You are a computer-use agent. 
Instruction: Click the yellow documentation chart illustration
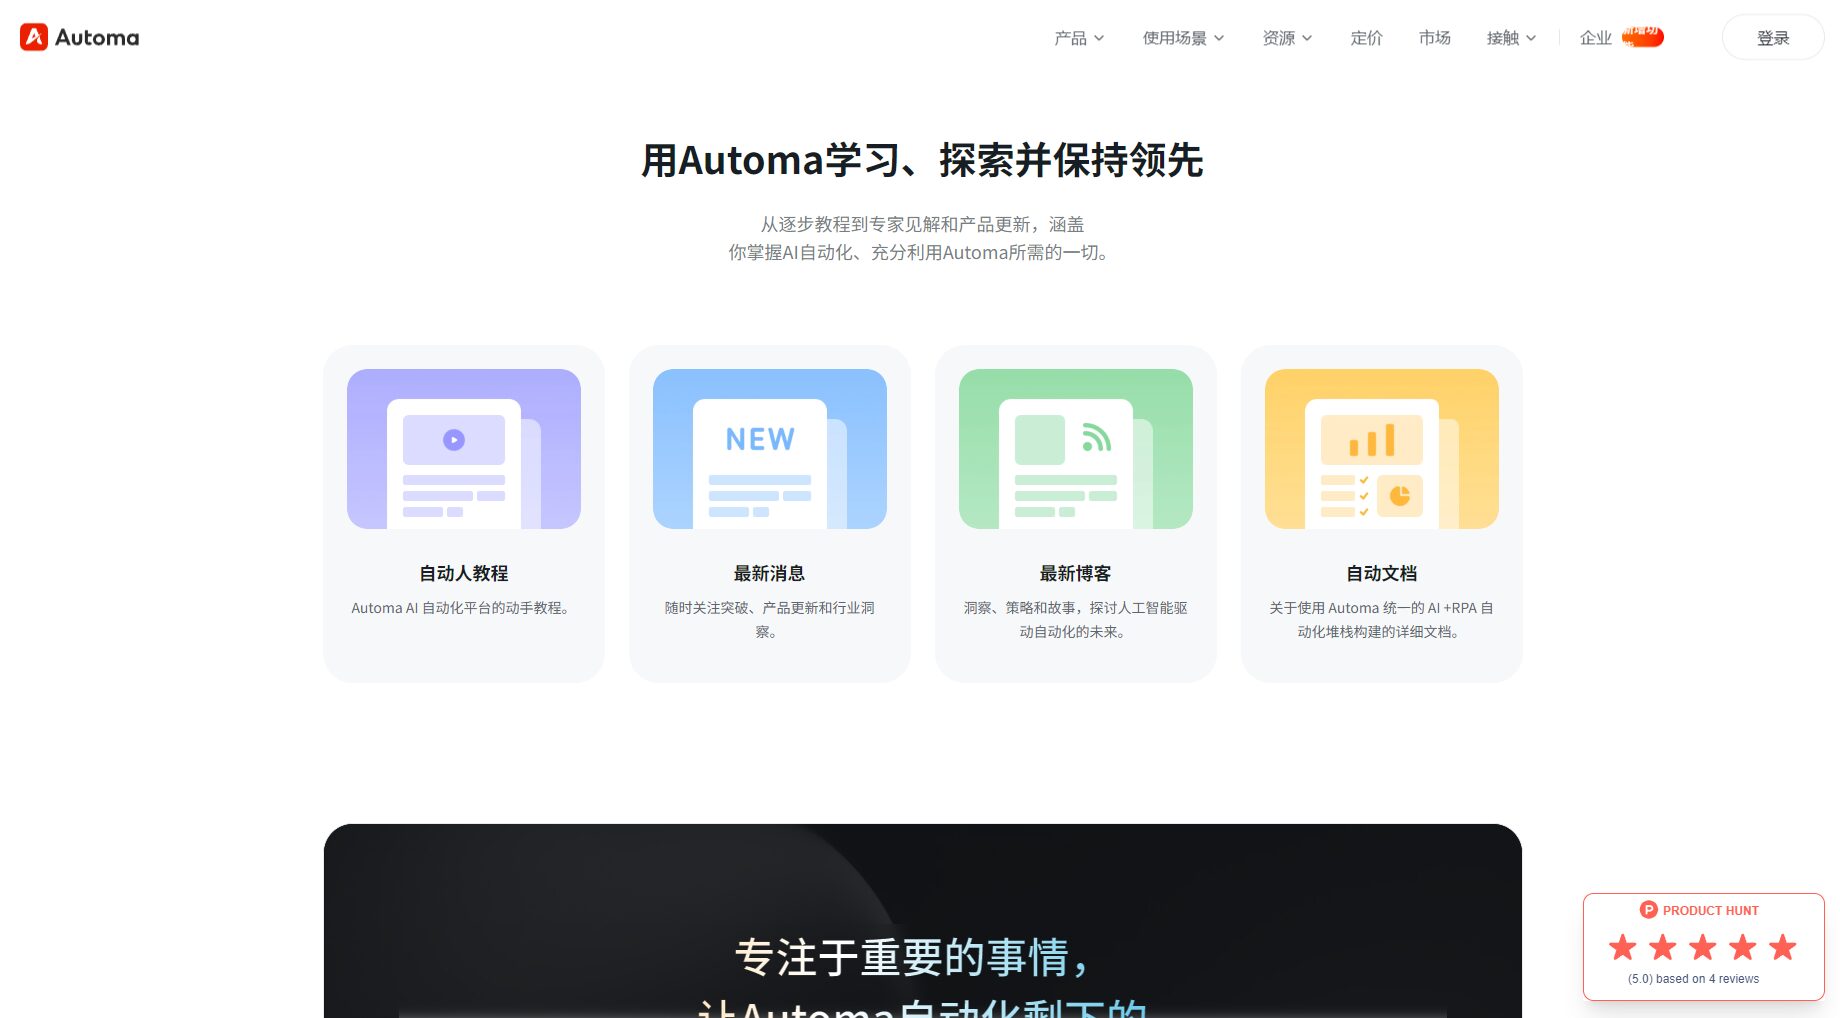click(1381, 449)
